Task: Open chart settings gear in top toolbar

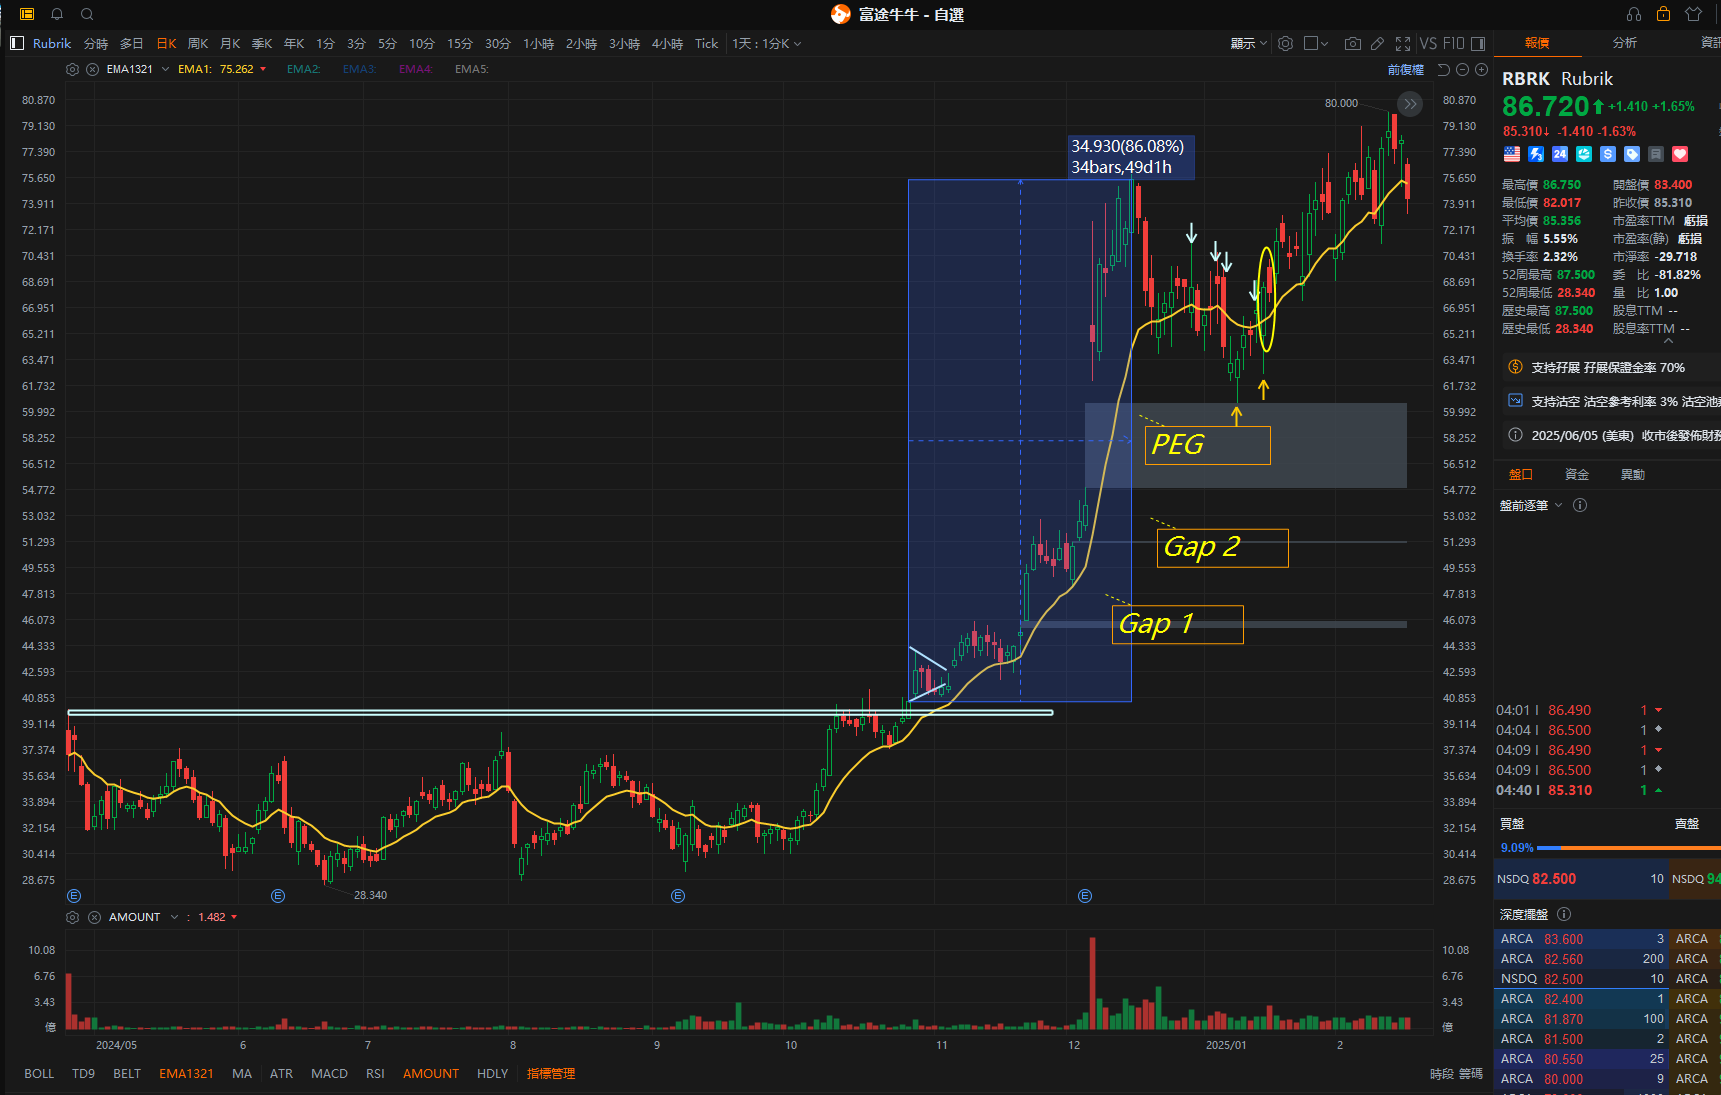Action: click(1286, 43)
